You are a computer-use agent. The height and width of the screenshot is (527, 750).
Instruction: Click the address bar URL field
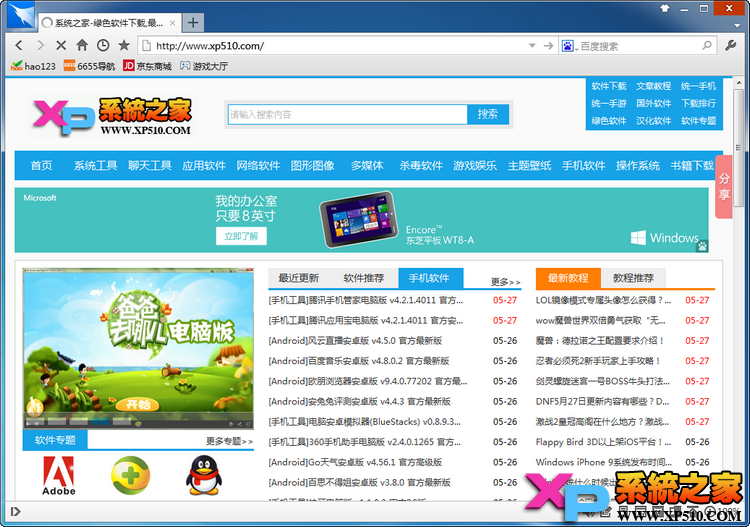335,46
